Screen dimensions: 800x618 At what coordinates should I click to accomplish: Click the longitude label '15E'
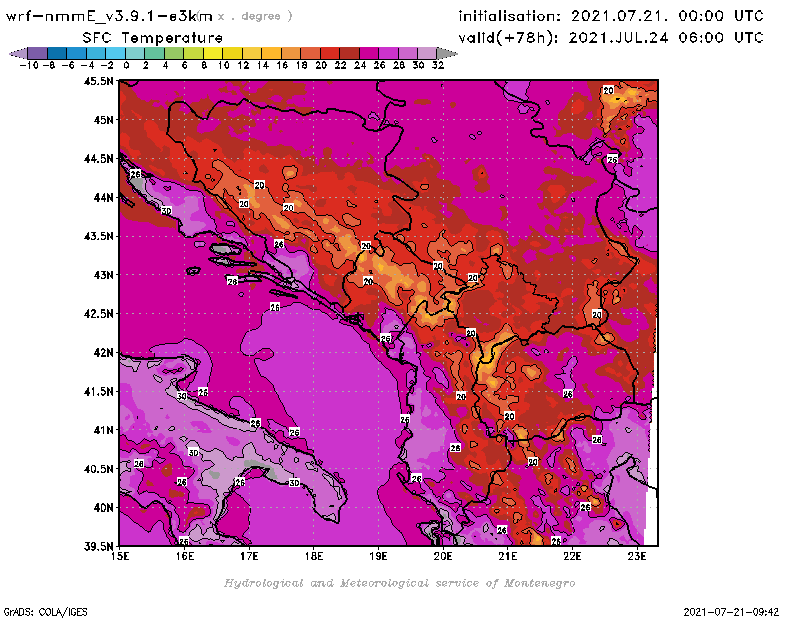[120, 556]
